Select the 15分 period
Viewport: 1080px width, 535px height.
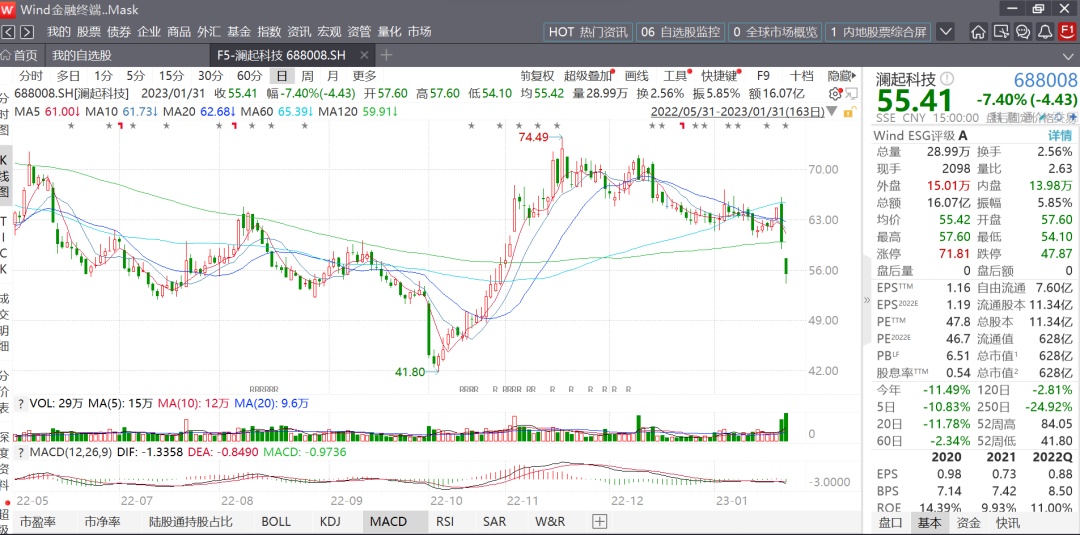(x=172, y=76)
